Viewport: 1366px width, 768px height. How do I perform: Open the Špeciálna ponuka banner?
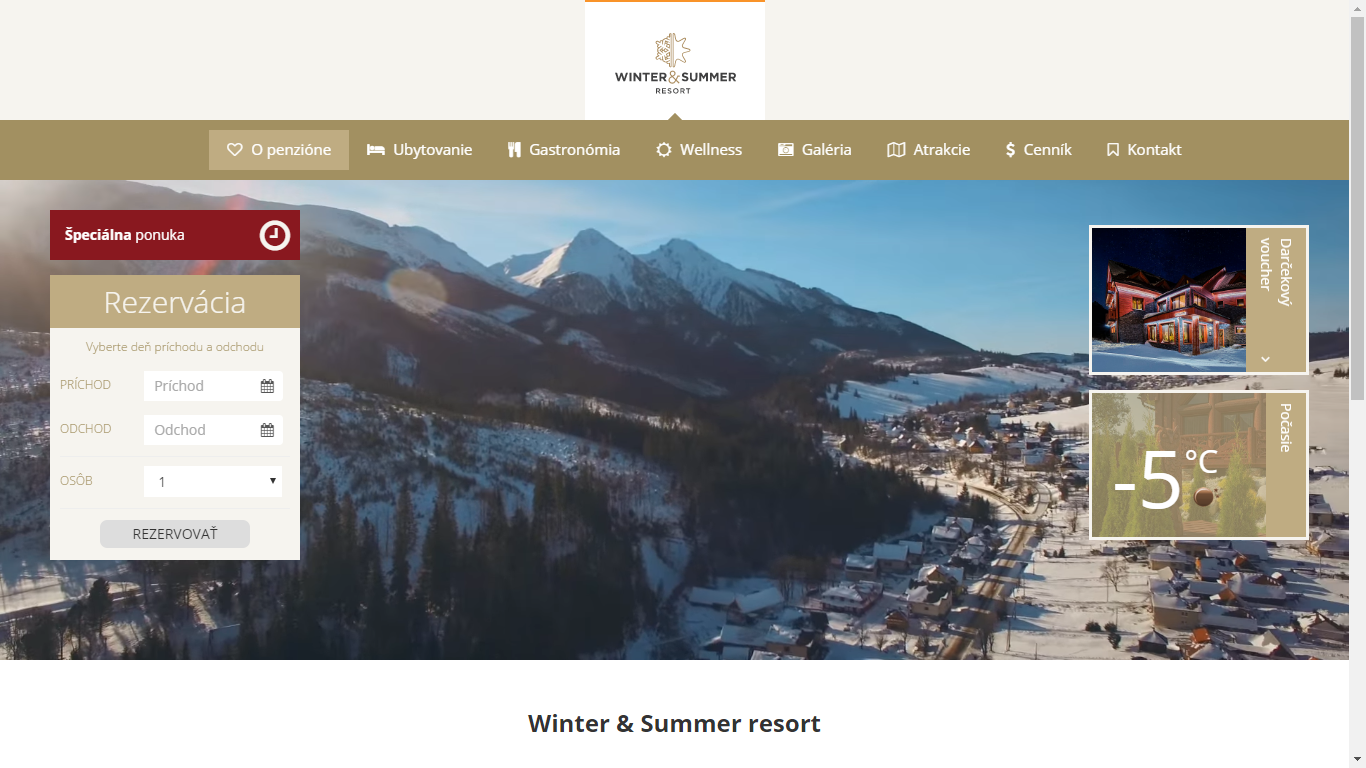[175, 235]
